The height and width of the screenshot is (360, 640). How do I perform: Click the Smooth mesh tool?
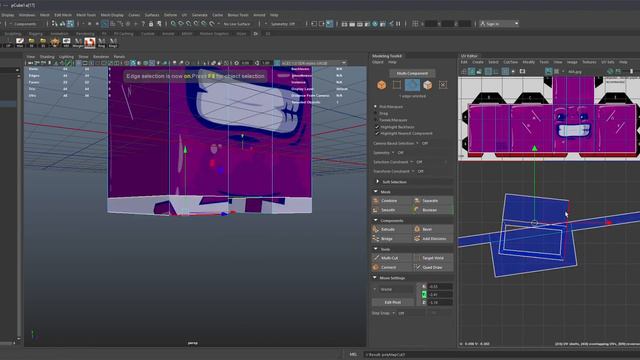point(391,210)
